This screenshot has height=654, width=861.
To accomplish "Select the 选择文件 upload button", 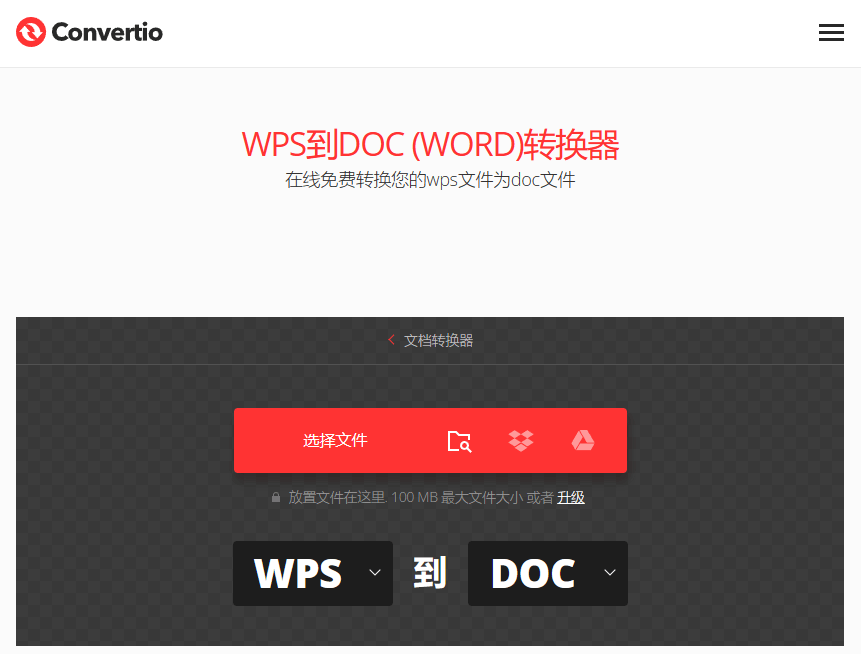I will tap(336, 440).
